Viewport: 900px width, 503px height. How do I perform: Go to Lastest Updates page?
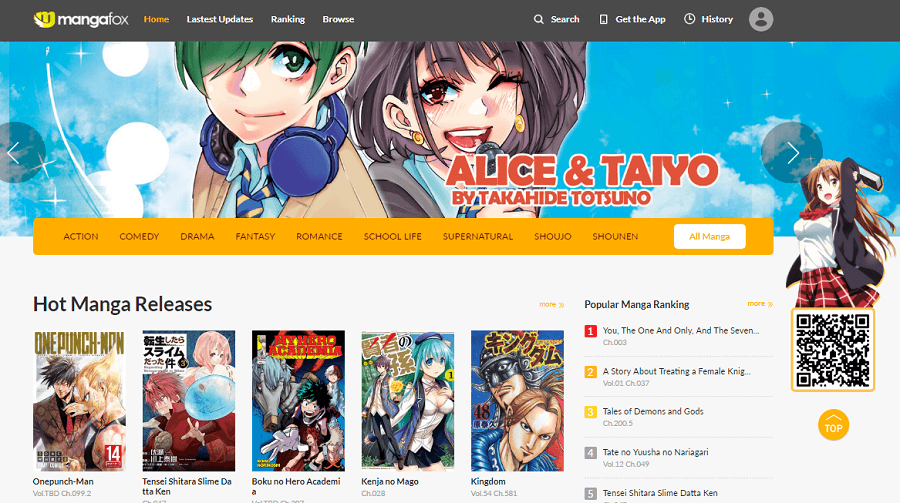click(x=220, y=19)
